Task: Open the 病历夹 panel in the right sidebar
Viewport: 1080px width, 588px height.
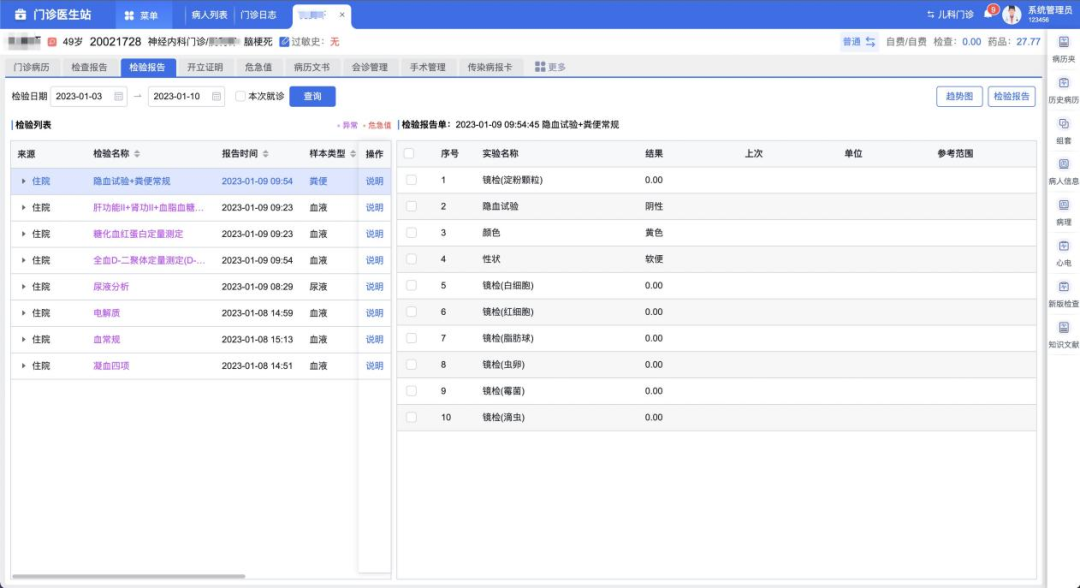Action: [x=1065, y=45]
